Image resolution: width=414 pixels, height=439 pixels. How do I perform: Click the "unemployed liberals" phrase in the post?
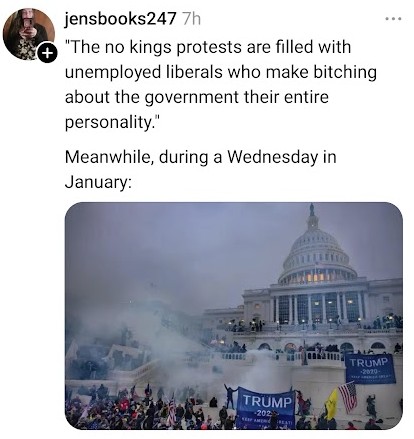(x=143, y=72)
